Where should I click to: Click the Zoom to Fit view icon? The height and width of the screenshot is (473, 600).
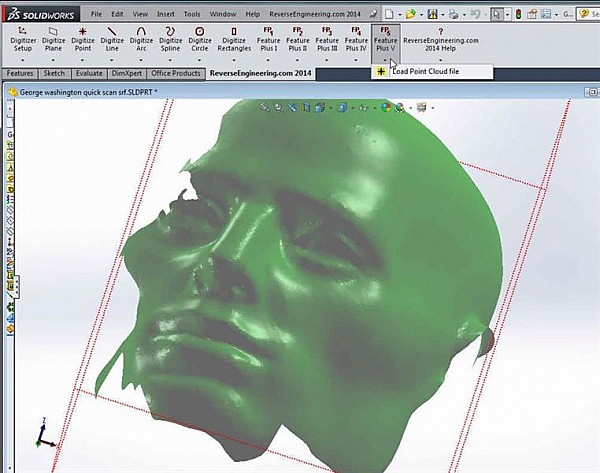coord(264,108)
